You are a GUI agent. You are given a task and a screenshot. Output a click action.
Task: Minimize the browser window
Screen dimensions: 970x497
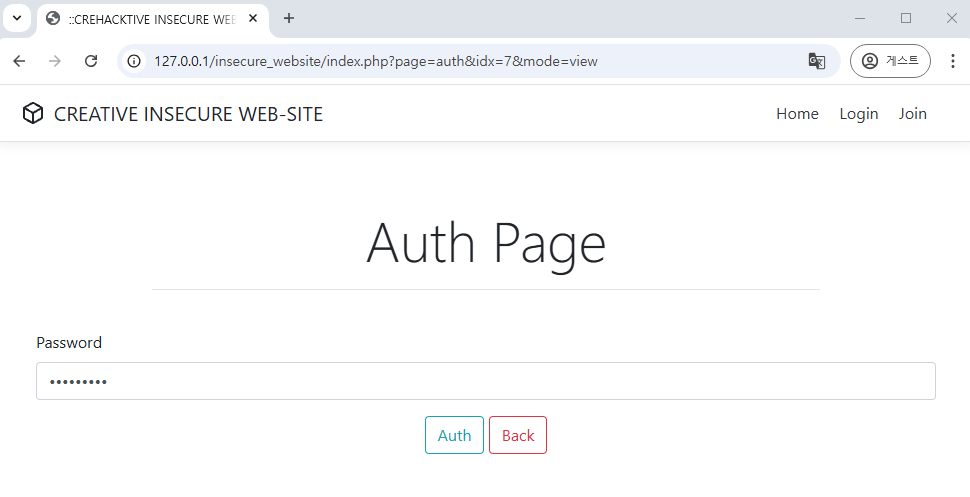pos(860,19)
